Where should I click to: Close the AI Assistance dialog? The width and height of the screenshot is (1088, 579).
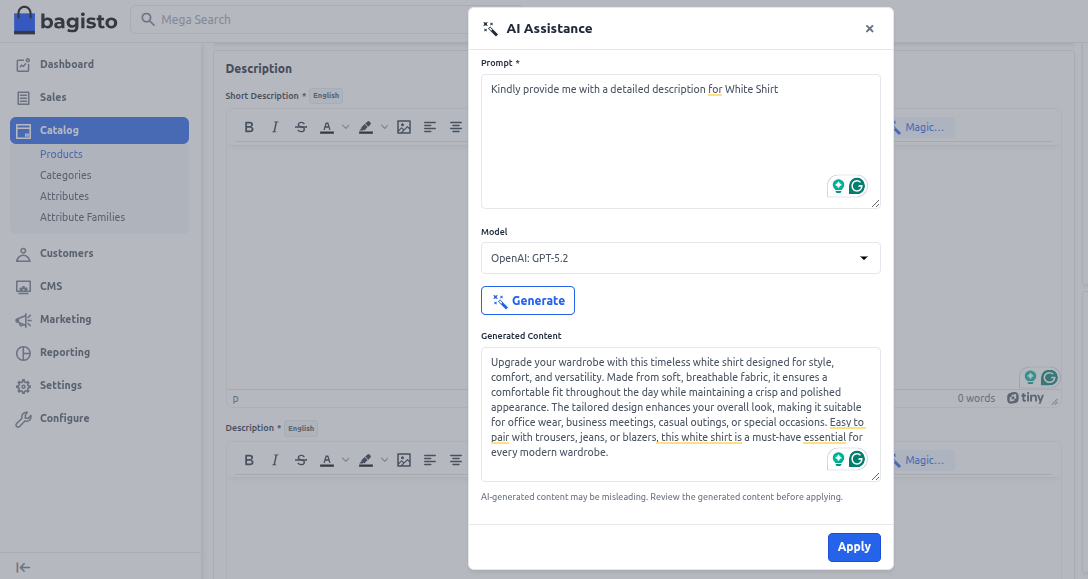(869, 29)
